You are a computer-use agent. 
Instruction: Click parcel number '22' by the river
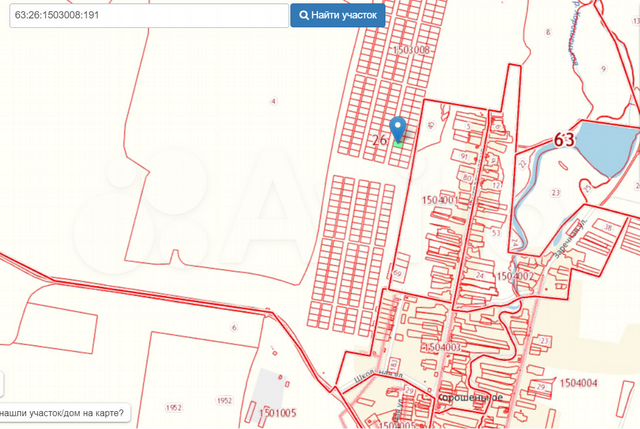click(522, 164)
